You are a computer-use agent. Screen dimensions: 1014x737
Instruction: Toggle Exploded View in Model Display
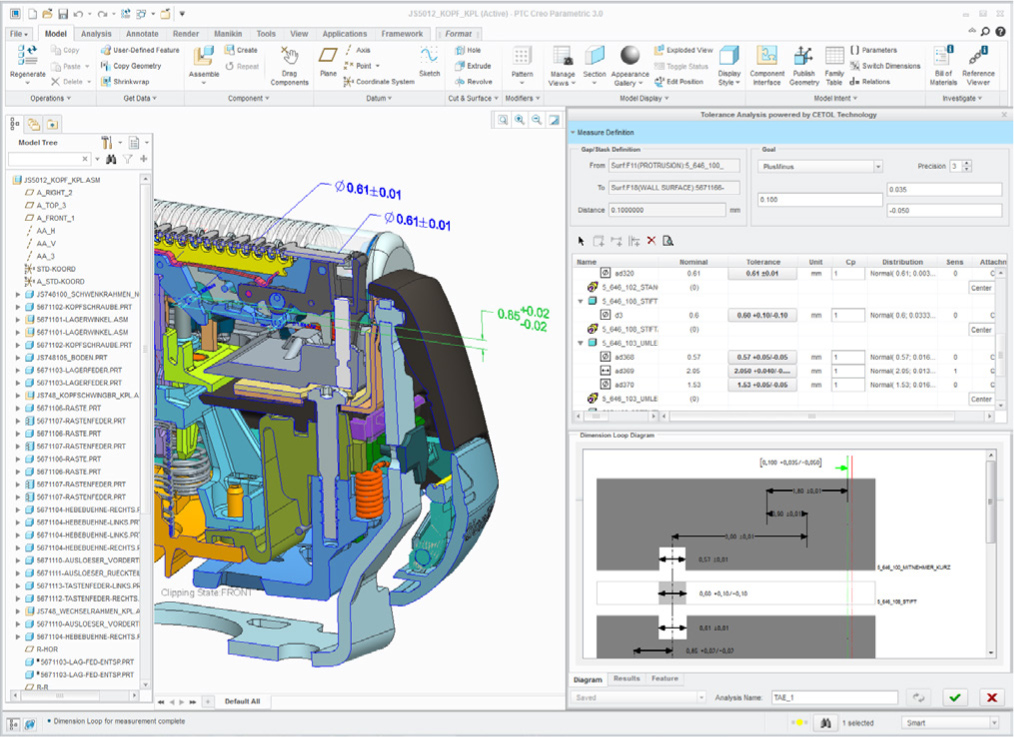click(x=683, y=50)
